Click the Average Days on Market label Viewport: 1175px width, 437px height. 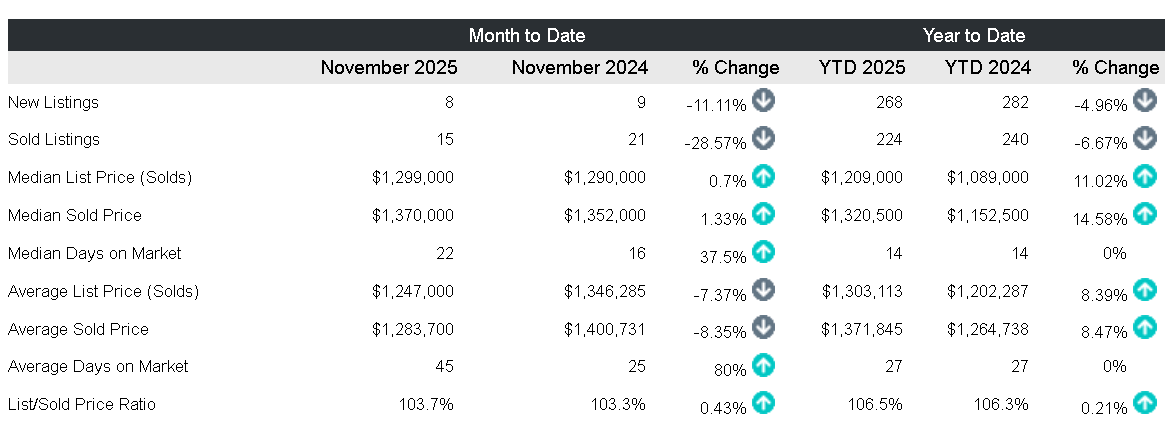pos(98,366)
